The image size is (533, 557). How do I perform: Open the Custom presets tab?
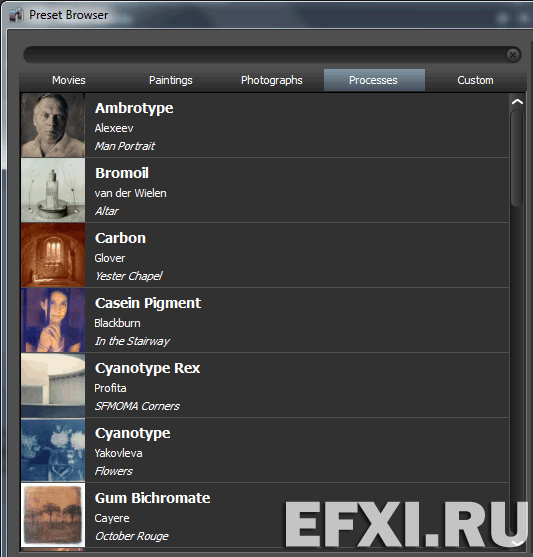pos(475,80)
